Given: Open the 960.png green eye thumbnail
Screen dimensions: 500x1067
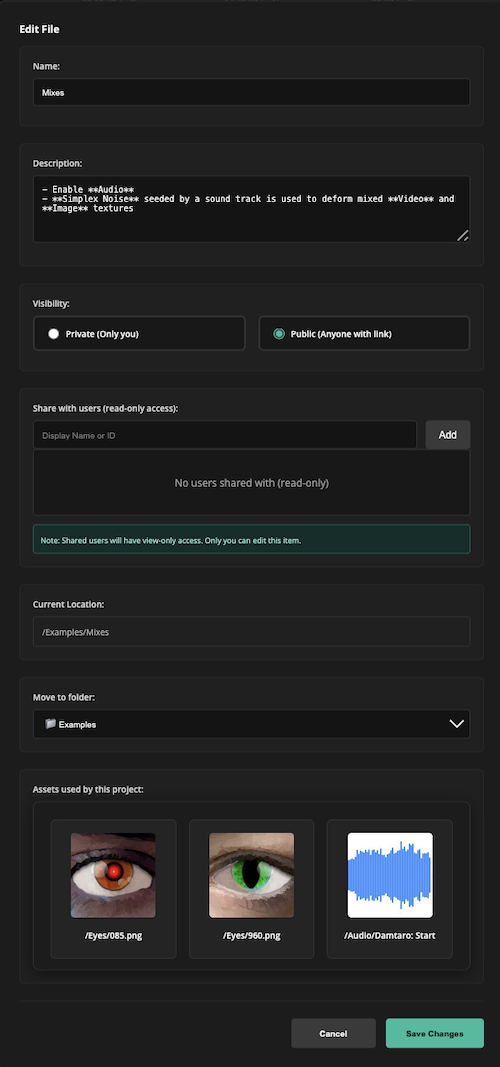Looking at the screenshot, I should tap(252, 875).
